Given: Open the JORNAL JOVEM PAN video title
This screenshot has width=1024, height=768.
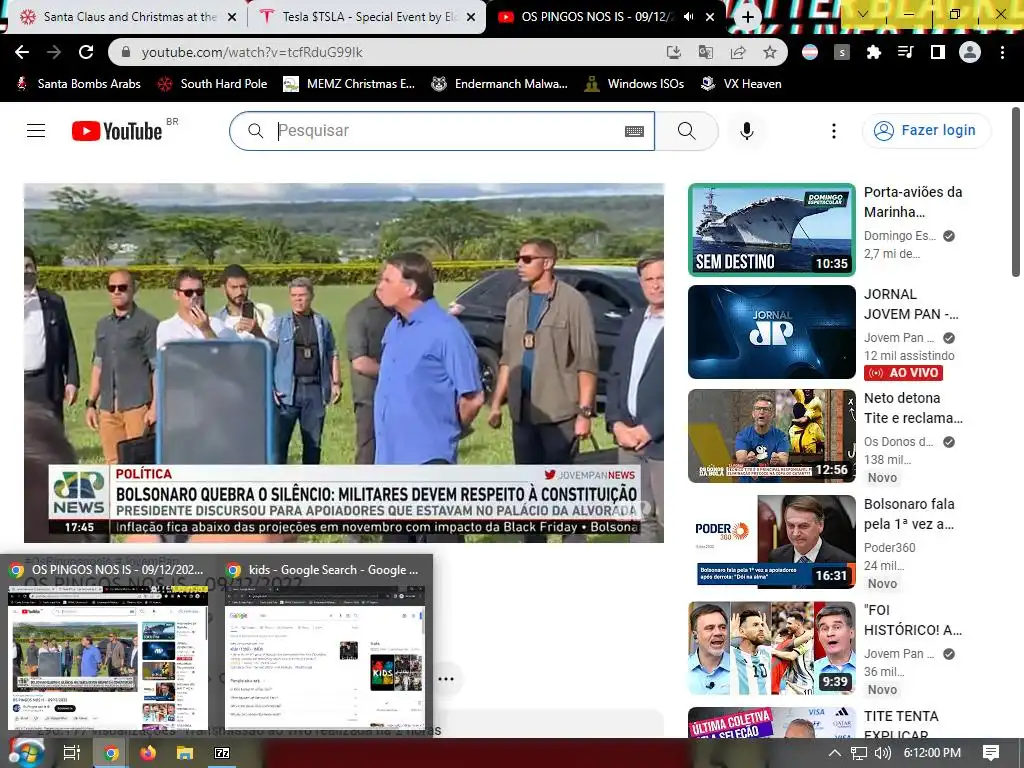Looking at the screenshot, I should tap(911, 304).
